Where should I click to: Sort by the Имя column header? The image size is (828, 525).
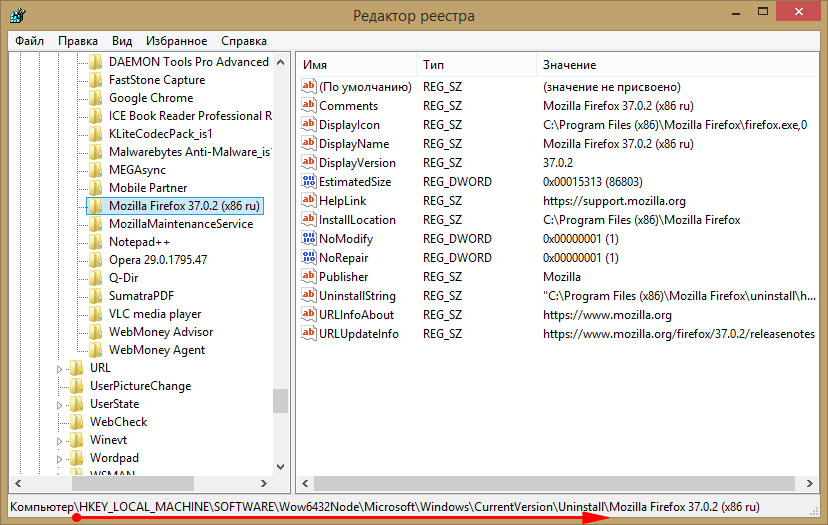[x=356, y=64]
